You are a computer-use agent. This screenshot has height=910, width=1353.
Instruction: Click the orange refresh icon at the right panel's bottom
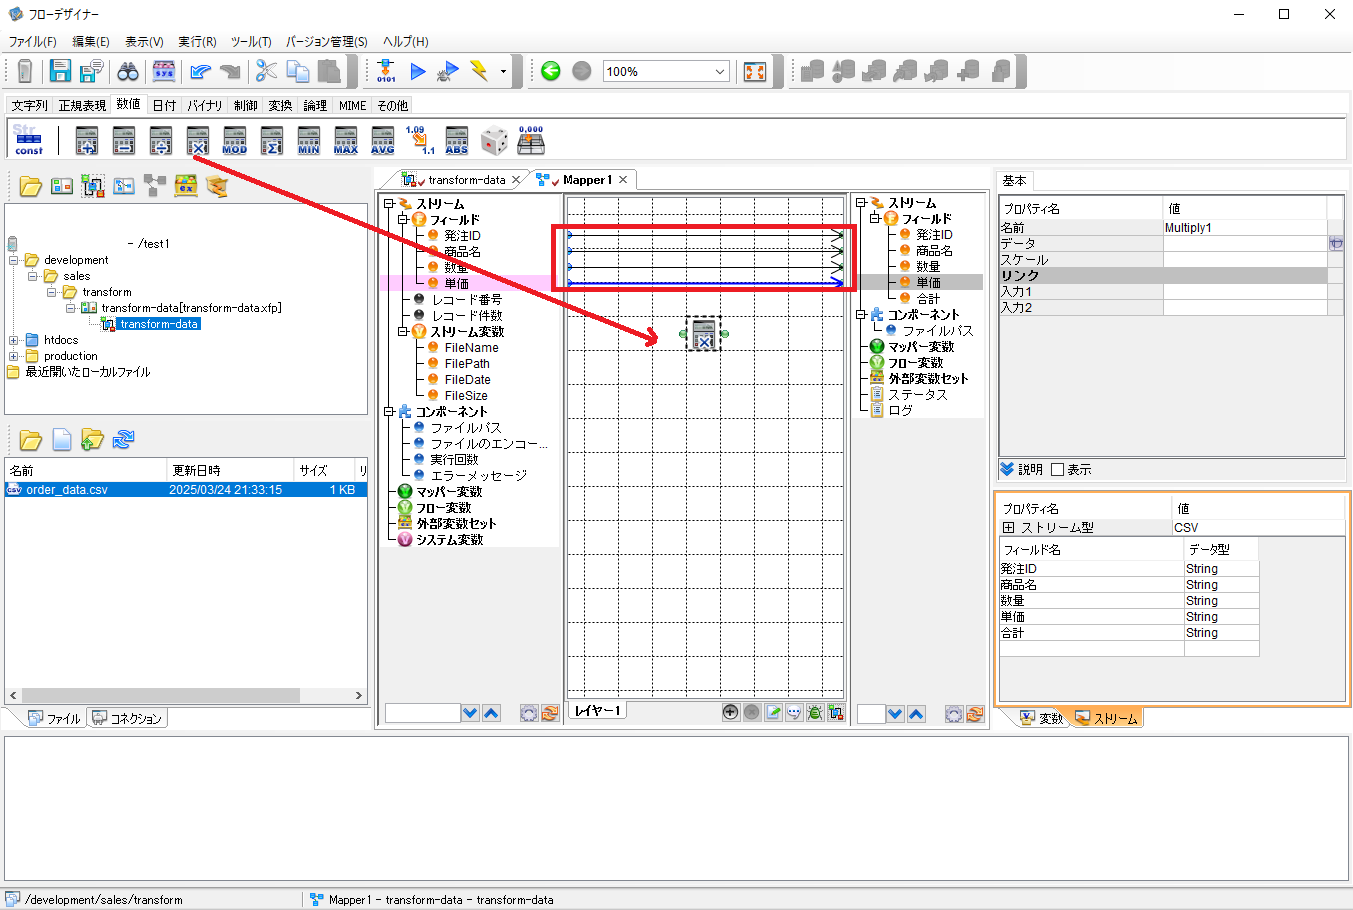[x=975, y=714]
